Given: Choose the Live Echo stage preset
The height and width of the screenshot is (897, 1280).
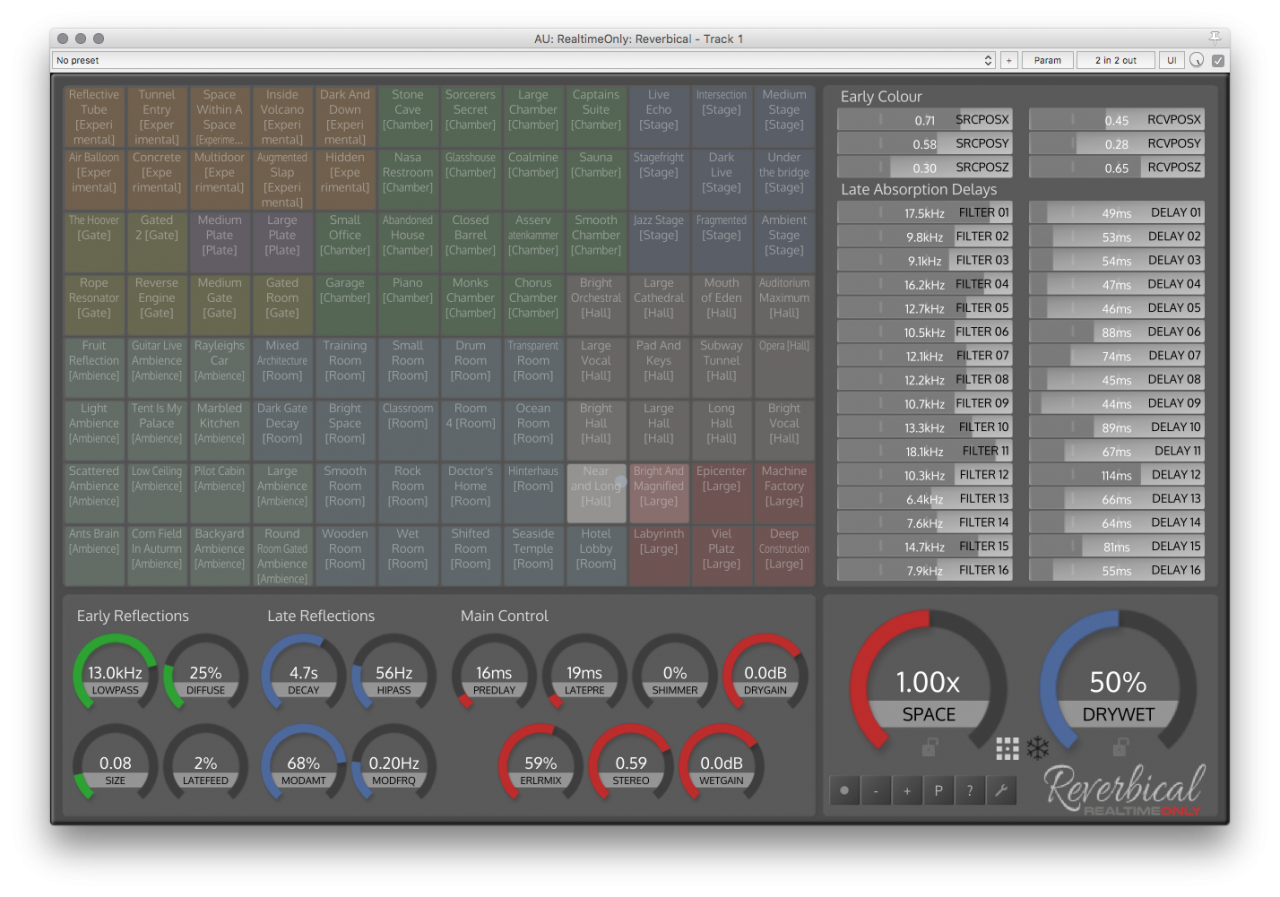Looking at the screenshot, I should (658, 117).
